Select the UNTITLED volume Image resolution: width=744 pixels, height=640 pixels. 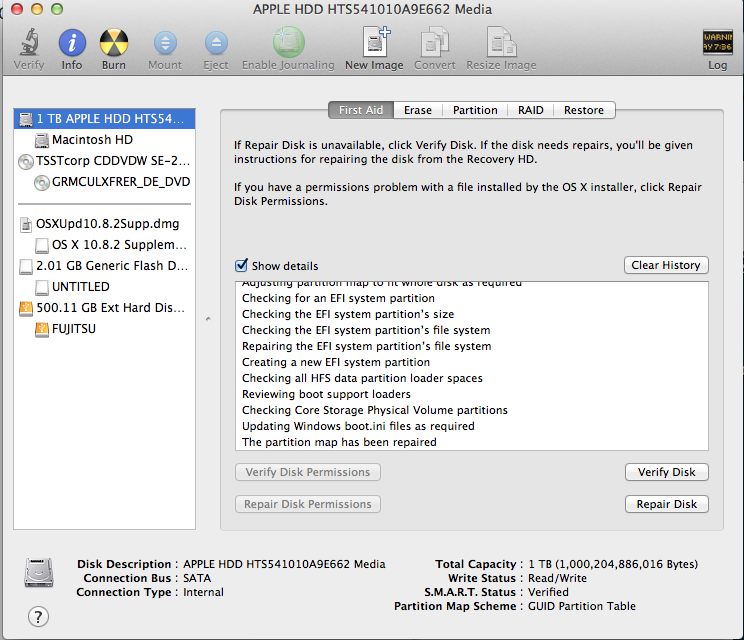[x=104, y=287]
